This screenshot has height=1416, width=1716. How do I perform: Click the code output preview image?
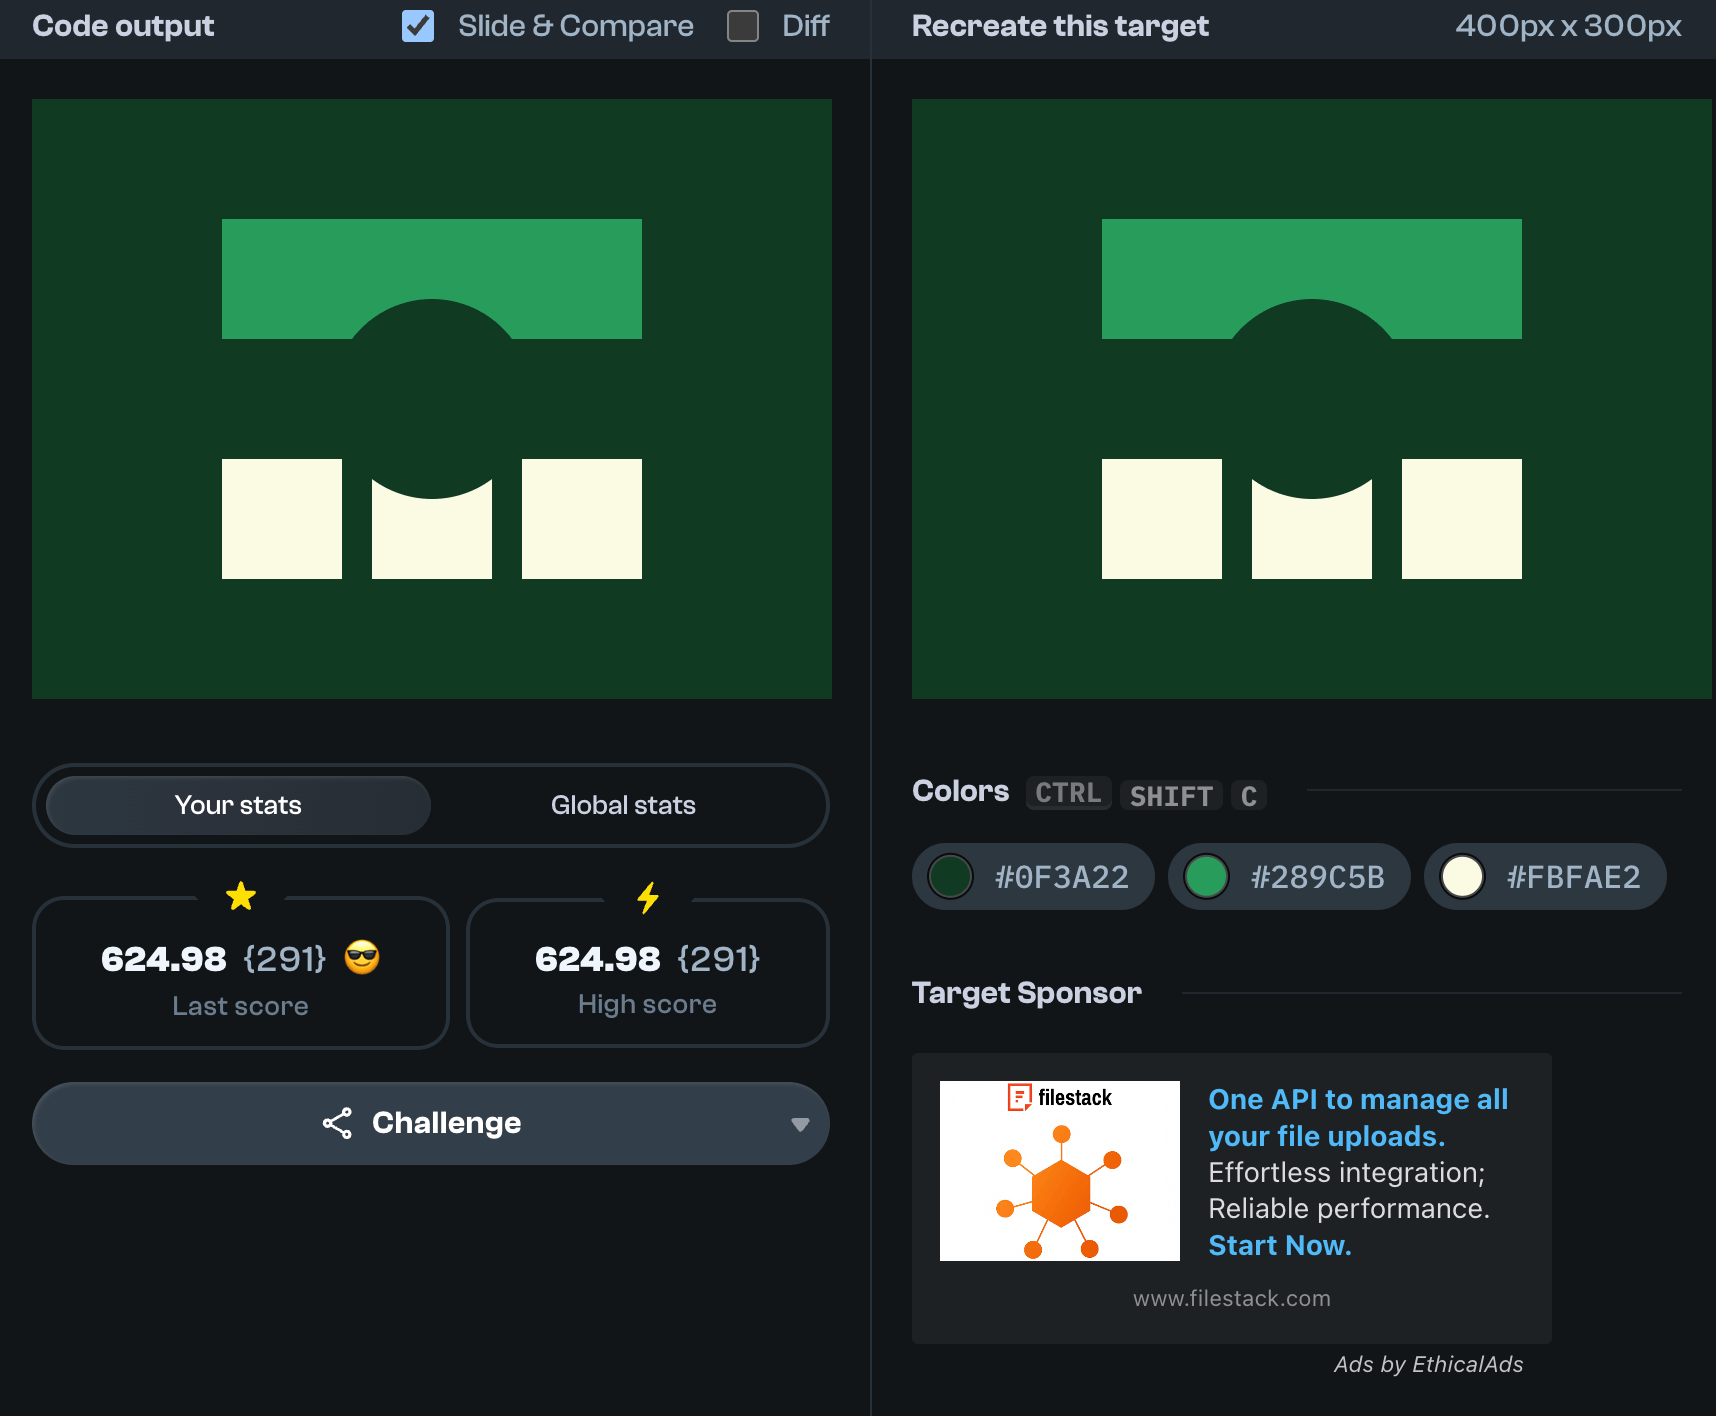(432, 399)
